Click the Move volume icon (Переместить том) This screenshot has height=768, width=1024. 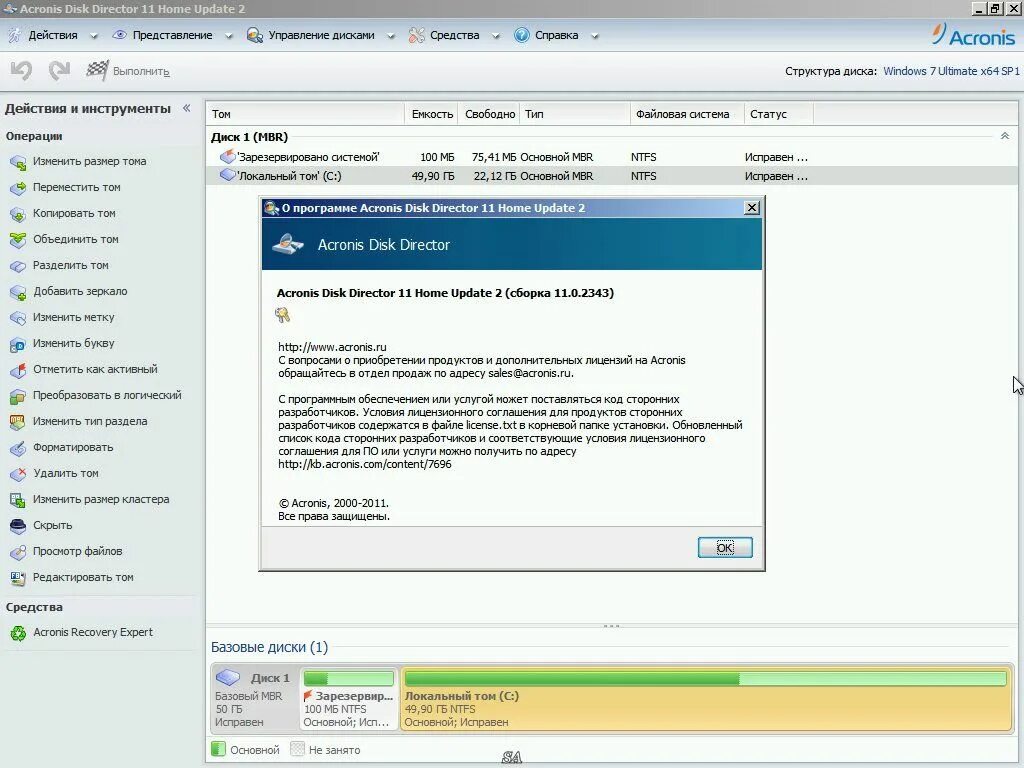pos(18,188)
